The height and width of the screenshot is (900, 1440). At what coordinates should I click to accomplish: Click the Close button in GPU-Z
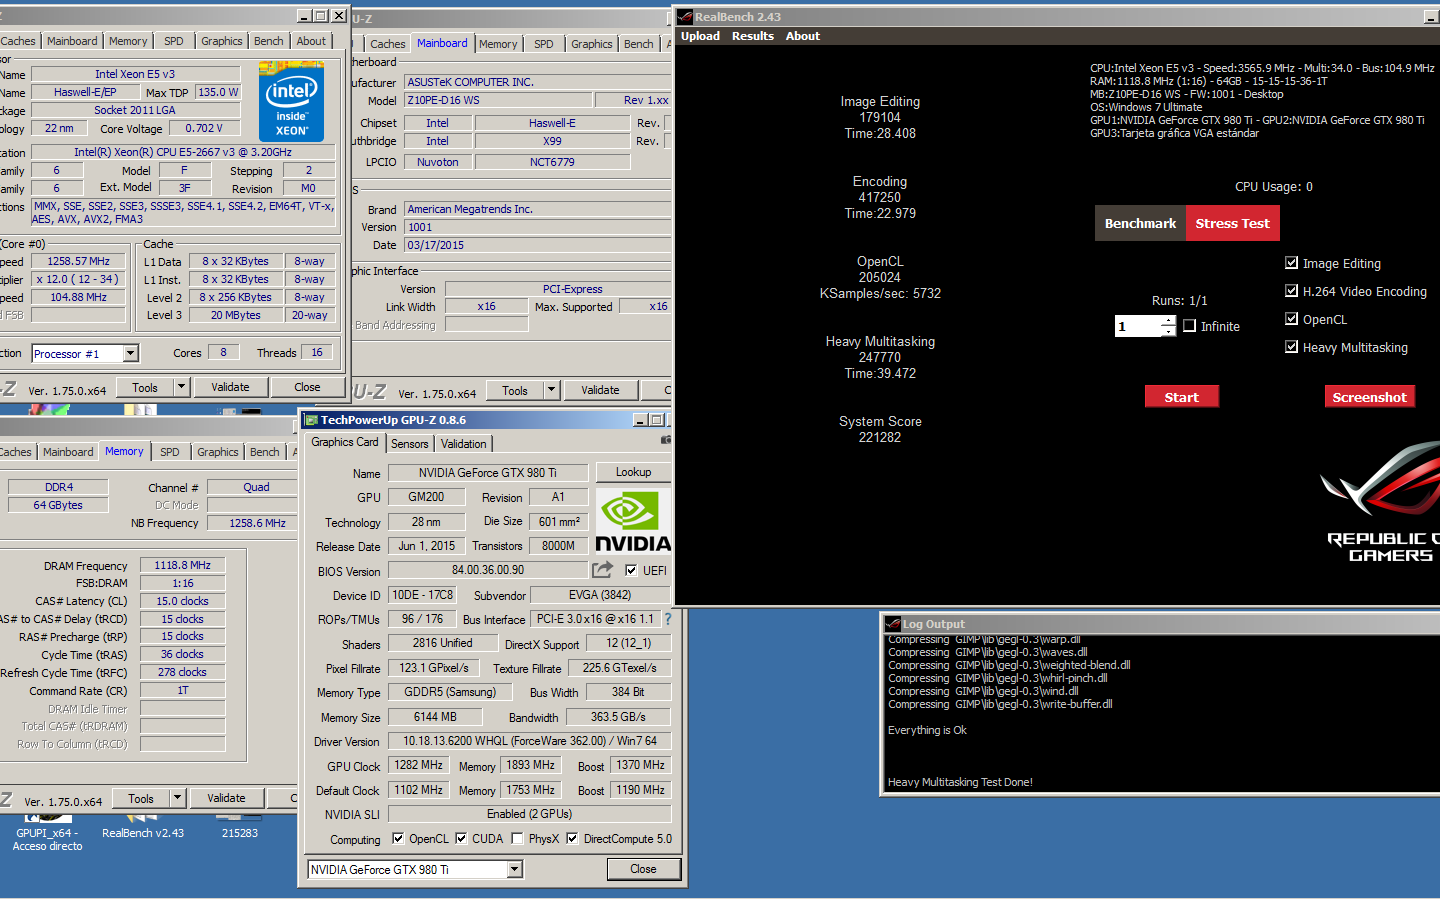pyautogui.click(x=643, y=869)
